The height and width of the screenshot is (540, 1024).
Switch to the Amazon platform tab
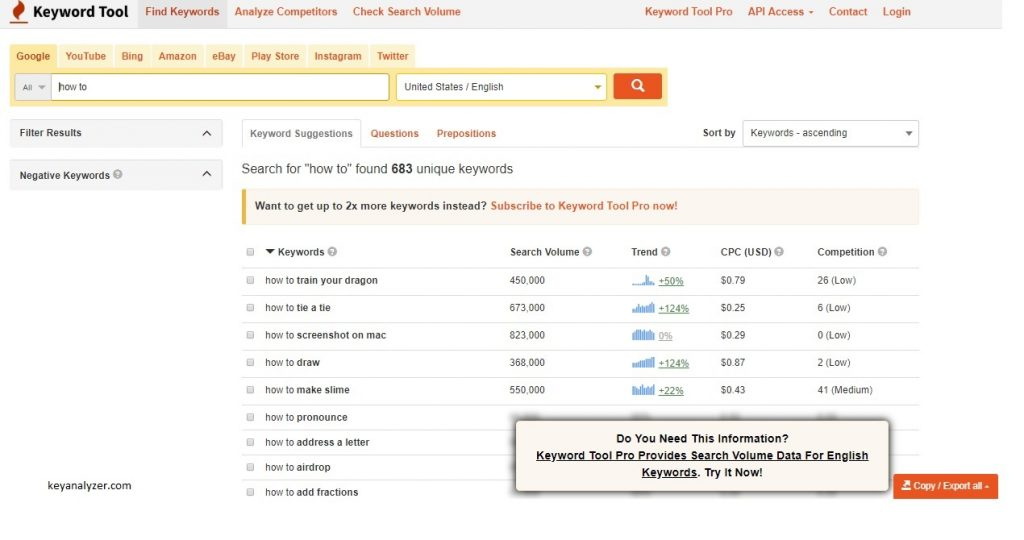tap(177, 56)
